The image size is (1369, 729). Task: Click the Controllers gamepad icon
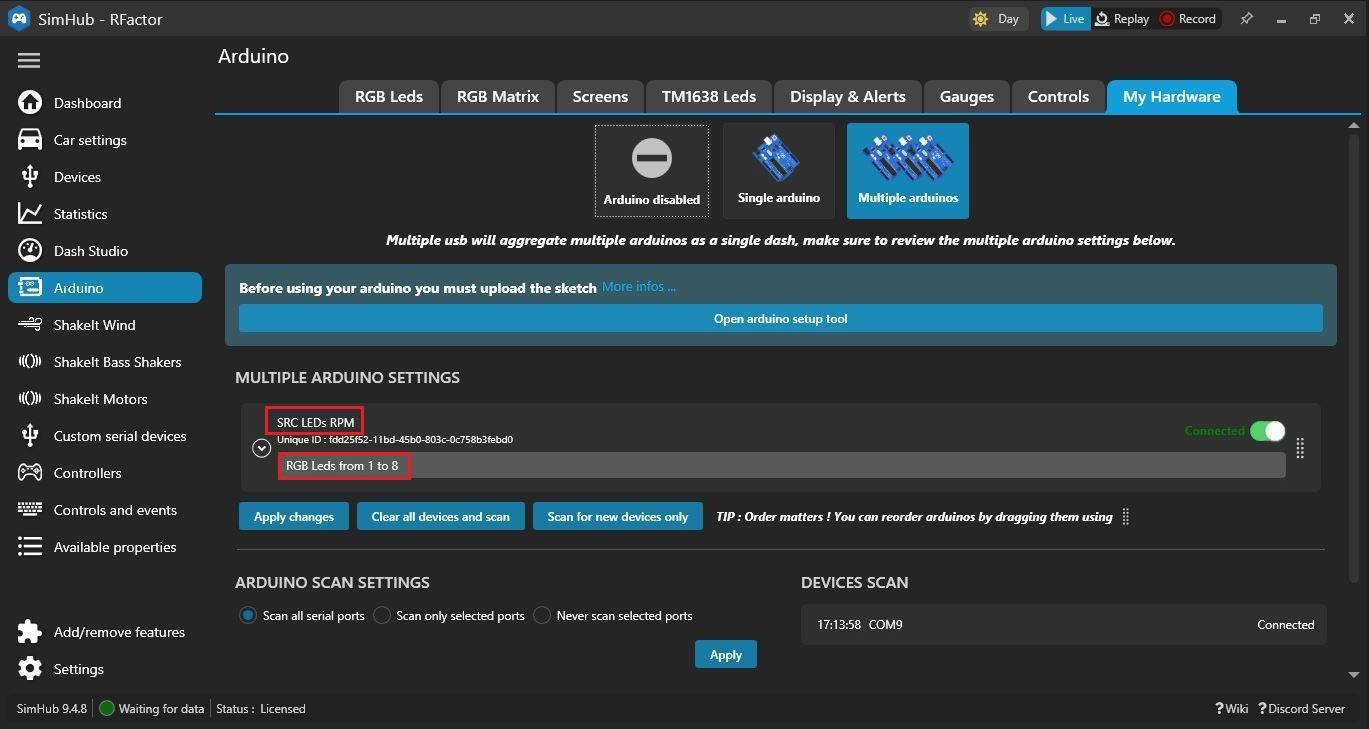pyautogui.click(x=30, y=473)
